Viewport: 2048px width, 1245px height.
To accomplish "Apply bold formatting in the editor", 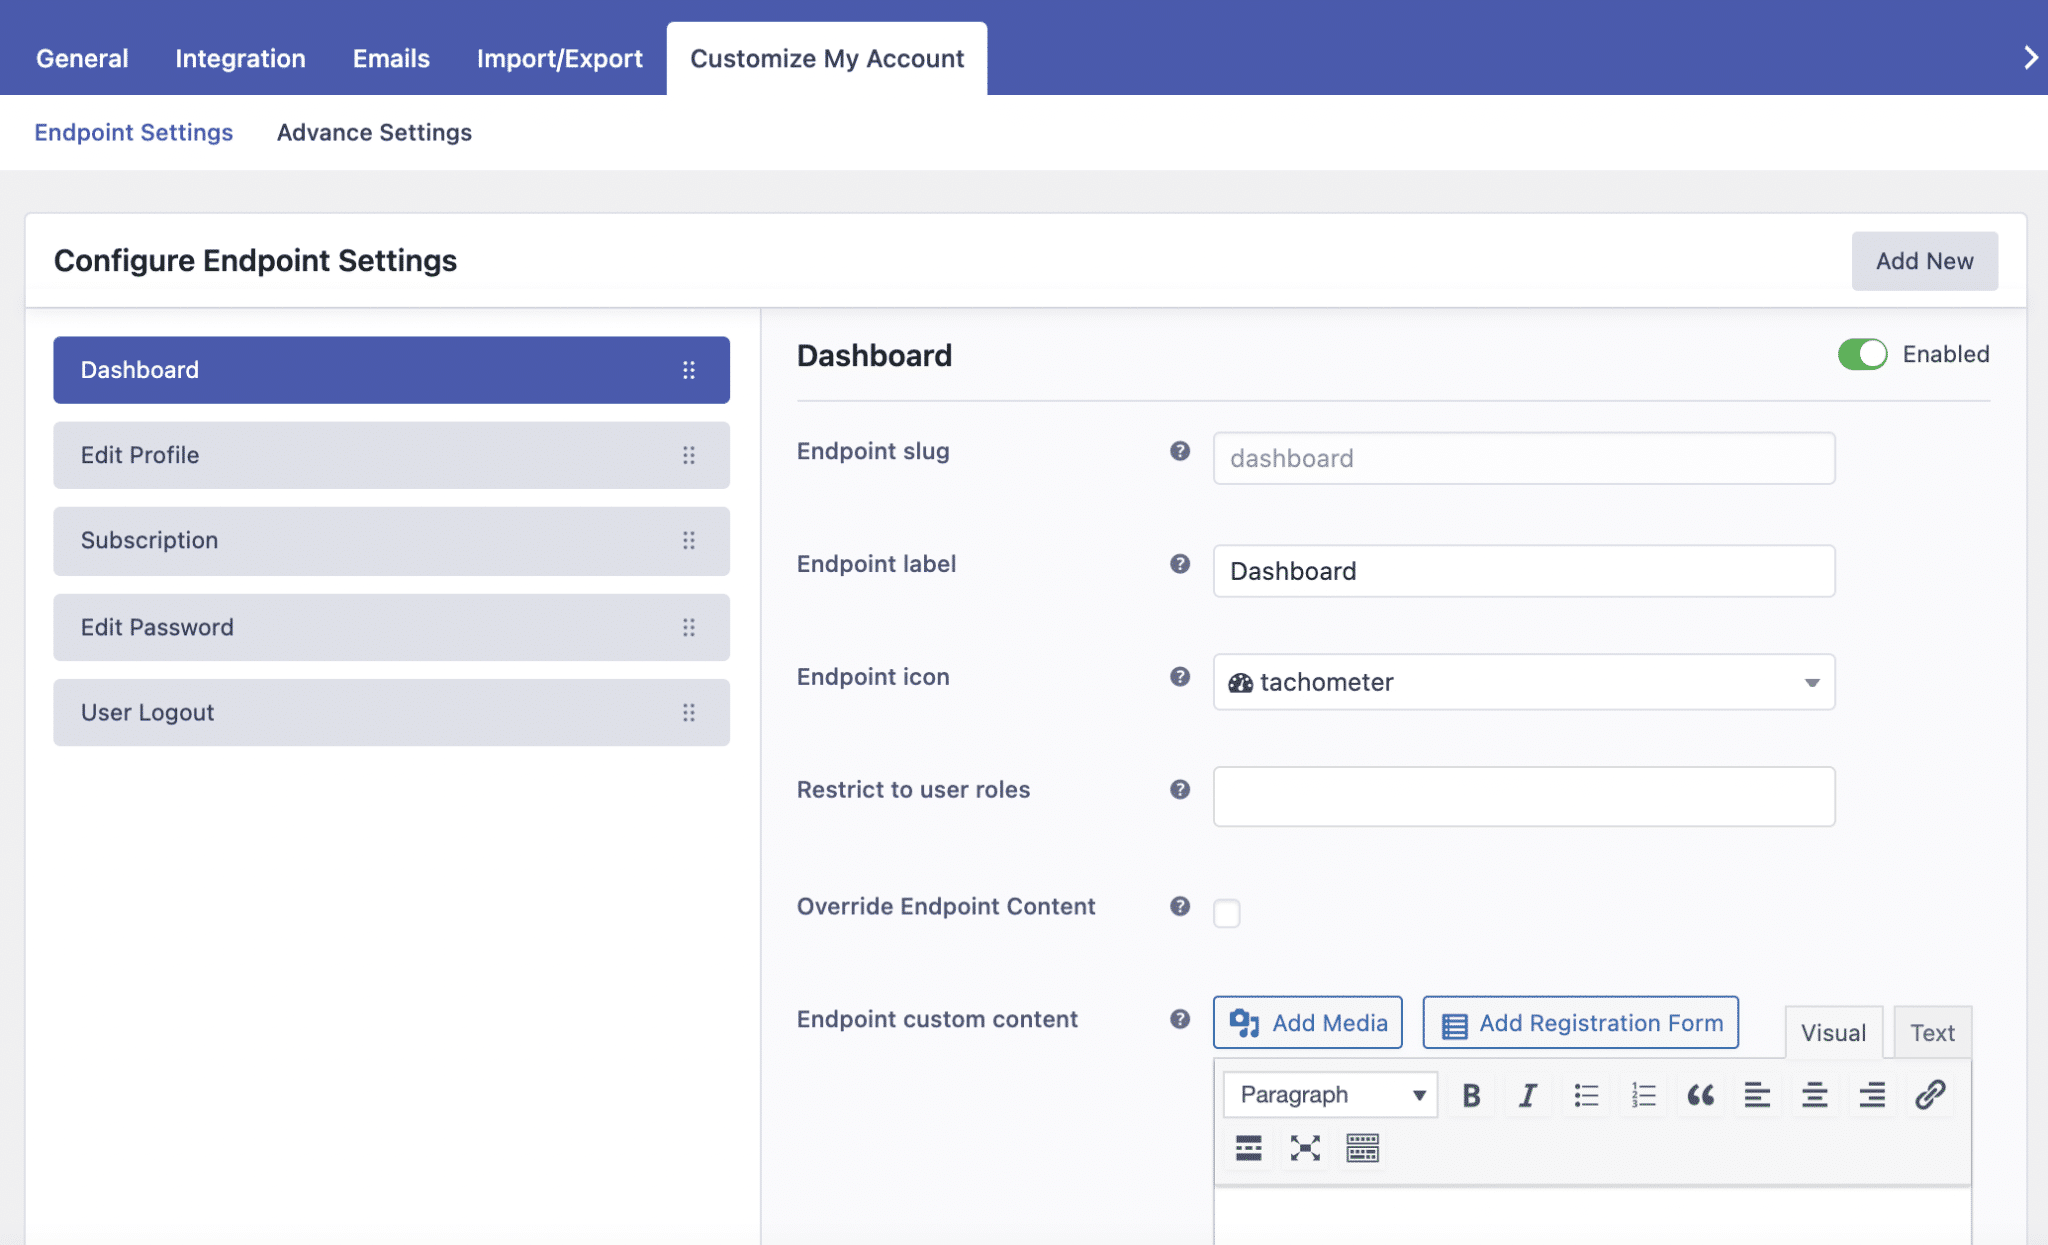I will (x=1470, y=1094).
